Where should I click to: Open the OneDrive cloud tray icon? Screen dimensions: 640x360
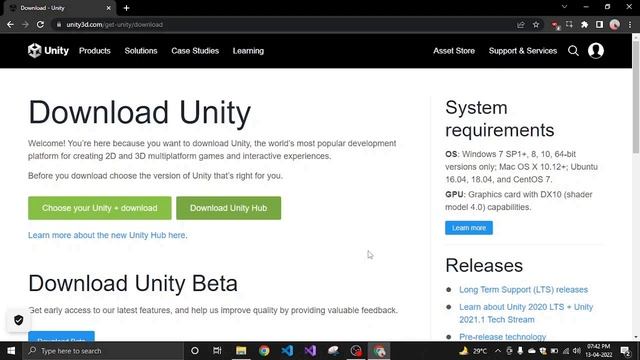pos(532,351)
